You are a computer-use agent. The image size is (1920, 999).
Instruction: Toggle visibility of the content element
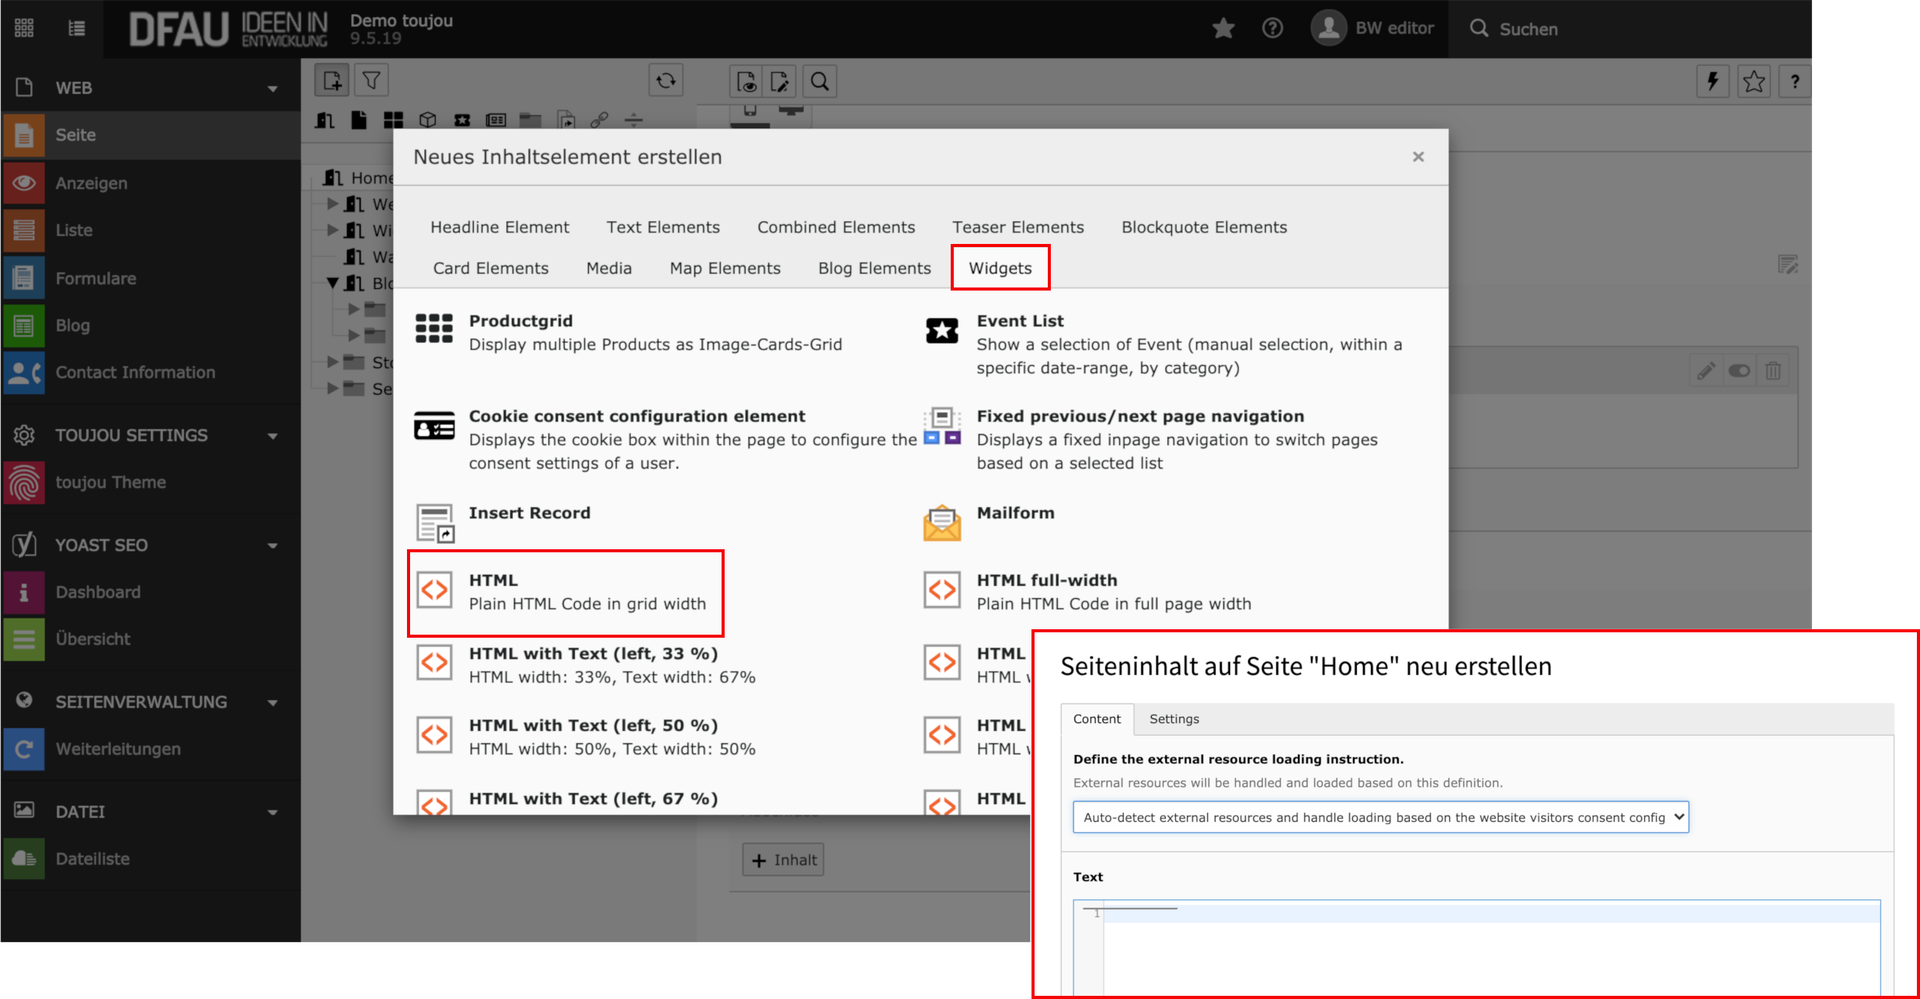pyautogui.click(x=1739, y=371)
